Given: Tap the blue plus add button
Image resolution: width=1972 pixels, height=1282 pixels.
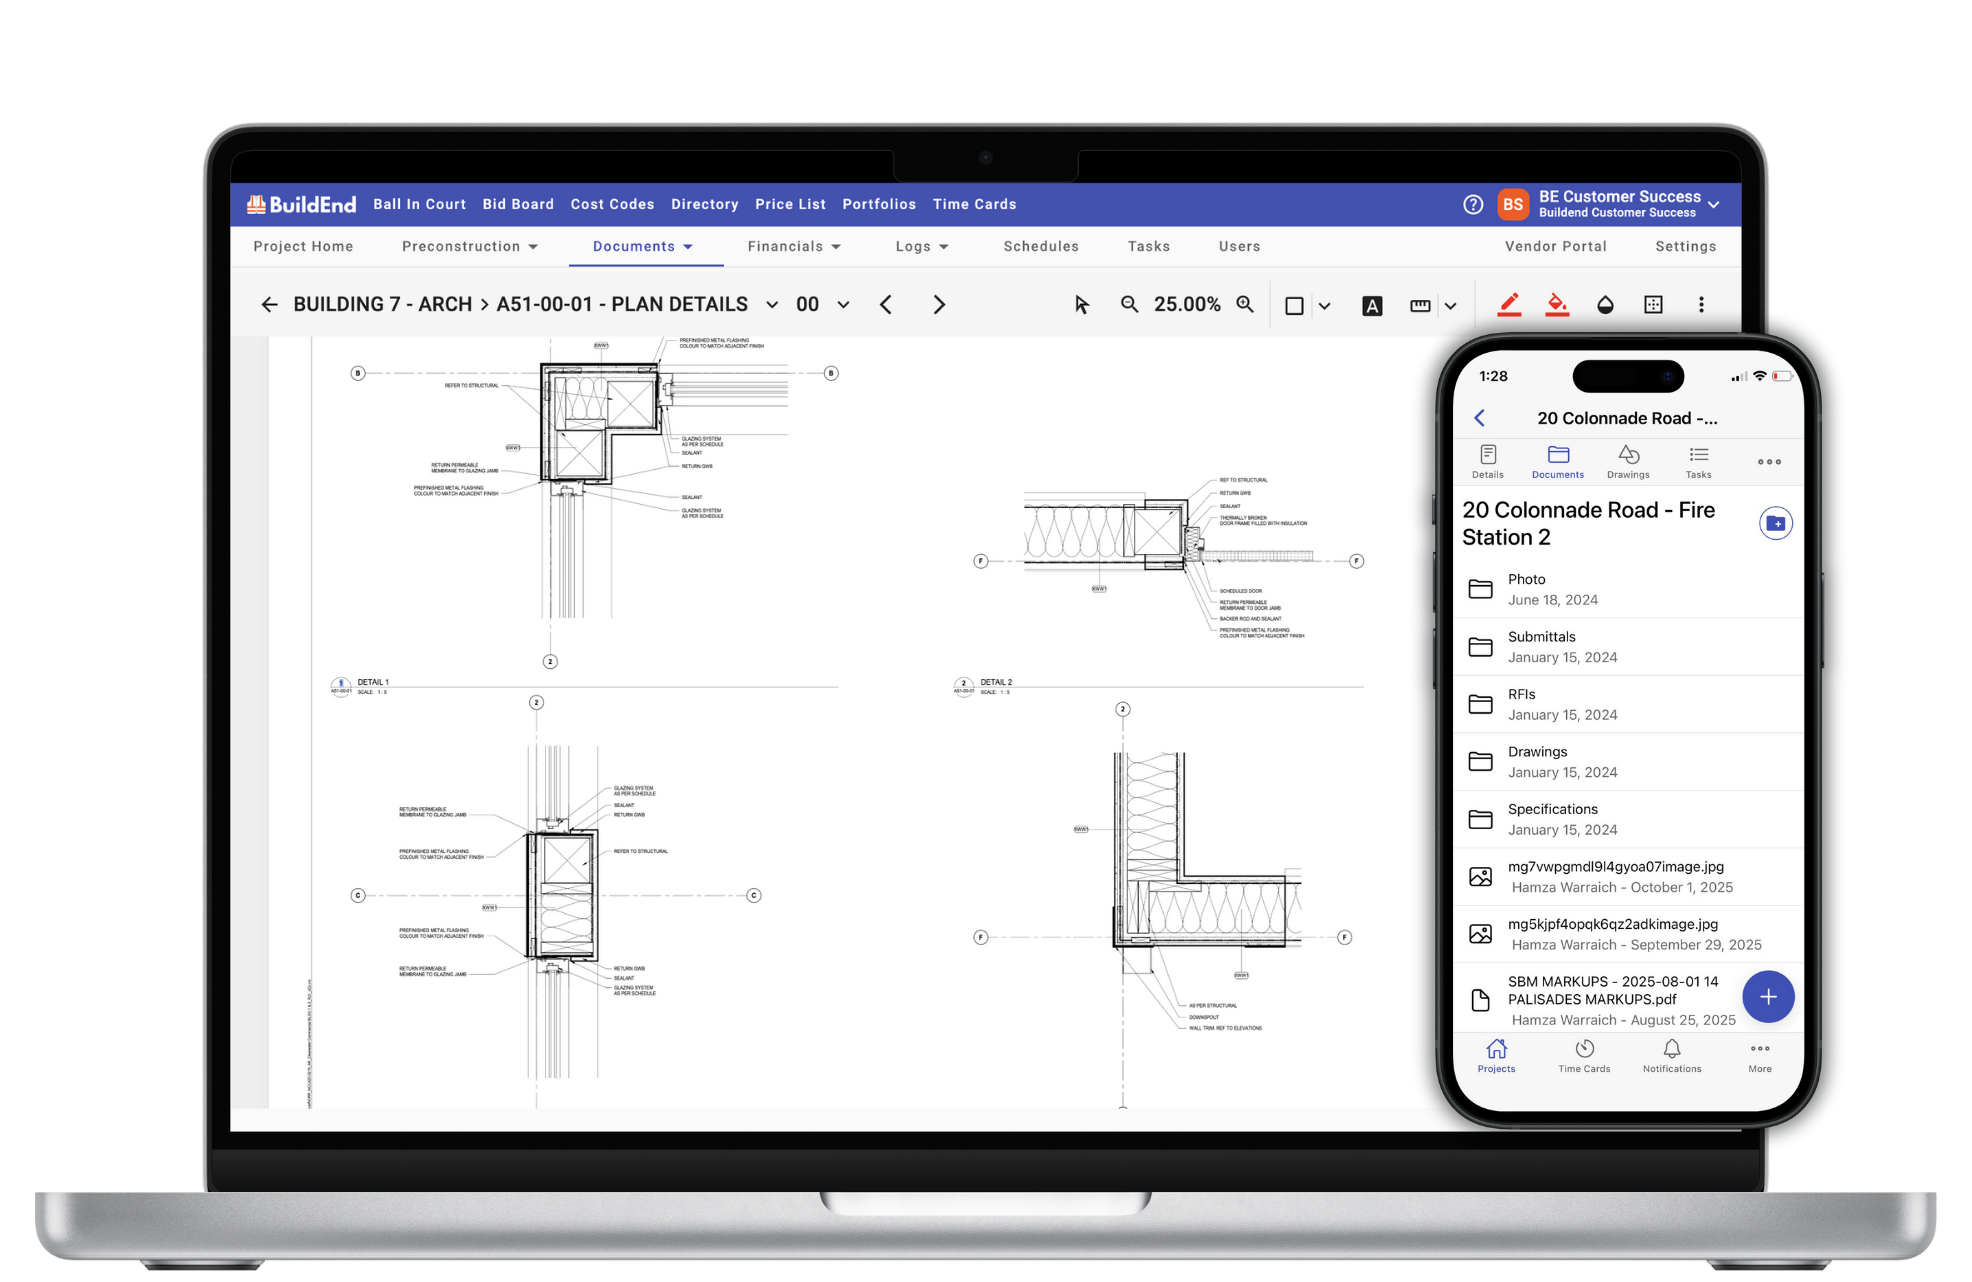Looking at the screenshot, I should pyautogui.click(x=1767, y=997).
